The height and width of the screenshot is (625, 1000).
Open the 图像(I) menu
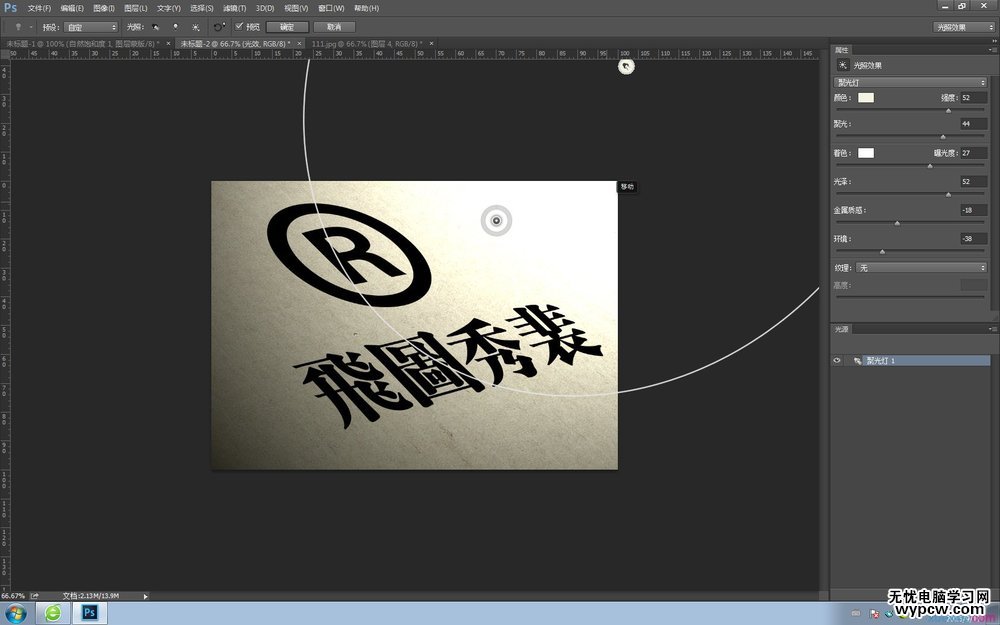(x=103, y=8)
